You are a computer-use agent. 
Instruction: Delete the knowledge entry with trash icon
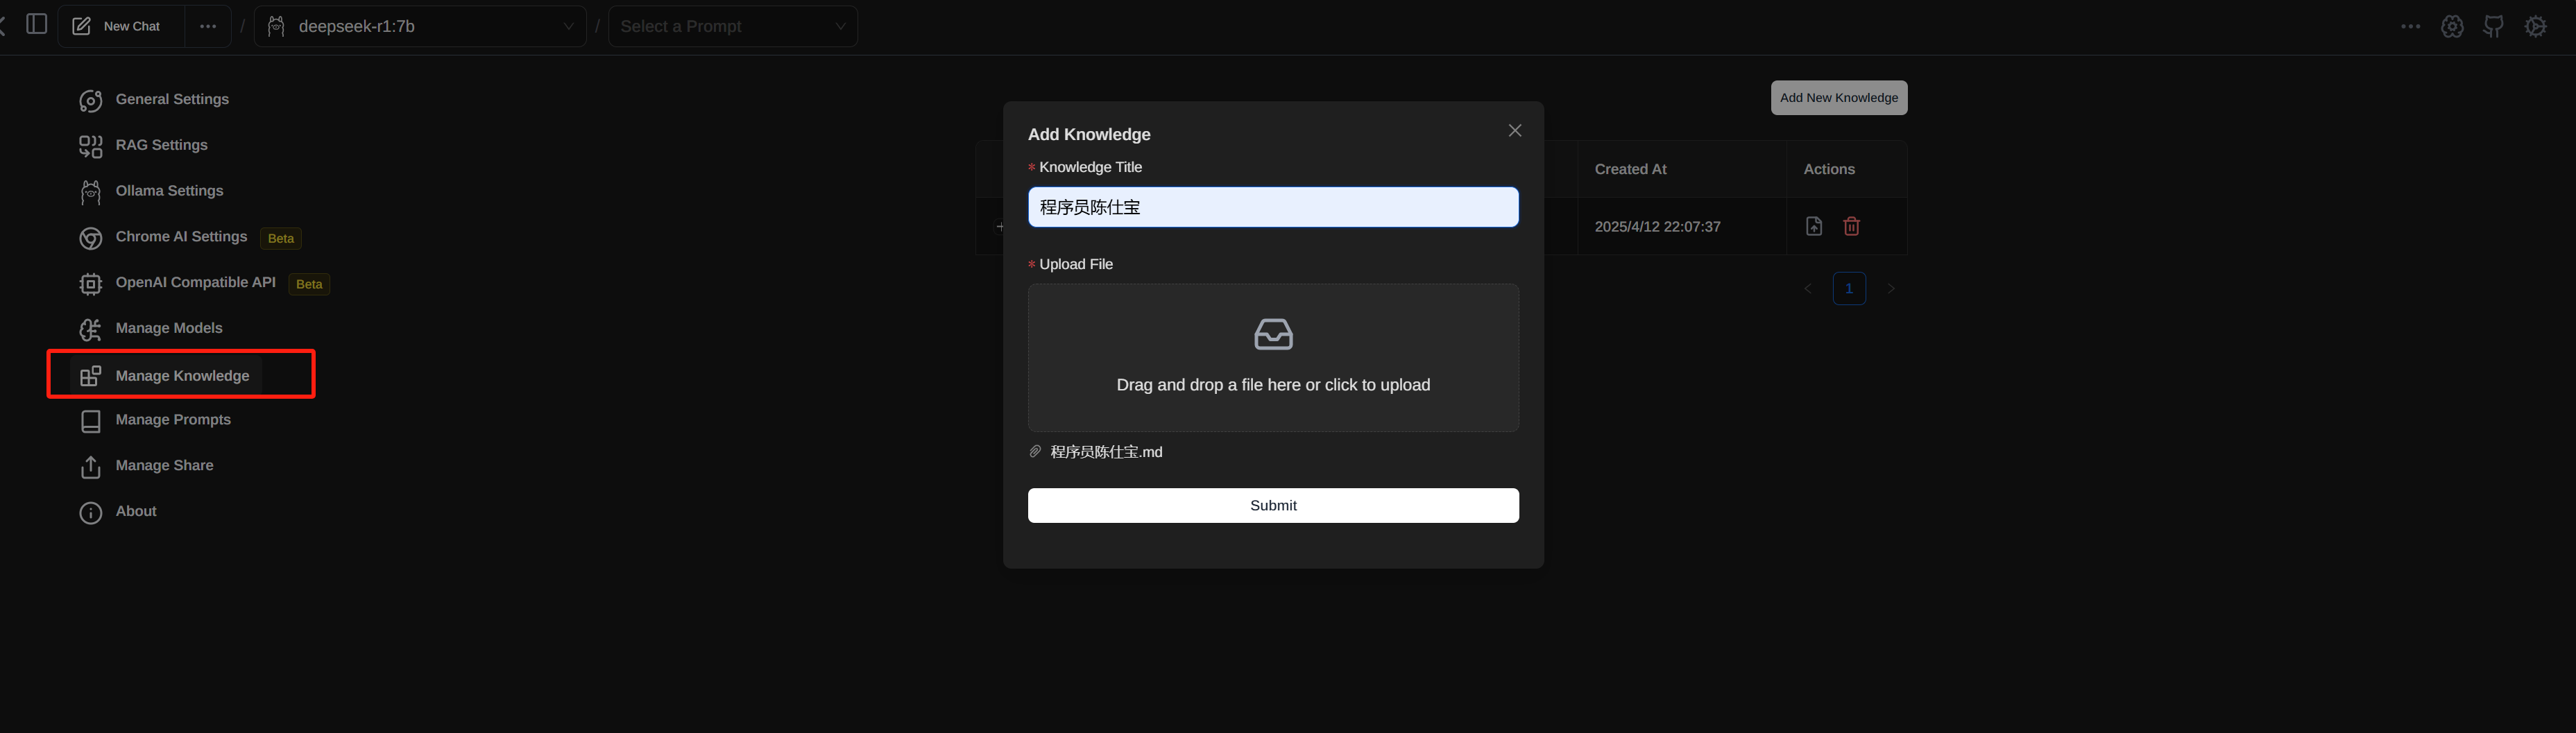[1851, 227]
